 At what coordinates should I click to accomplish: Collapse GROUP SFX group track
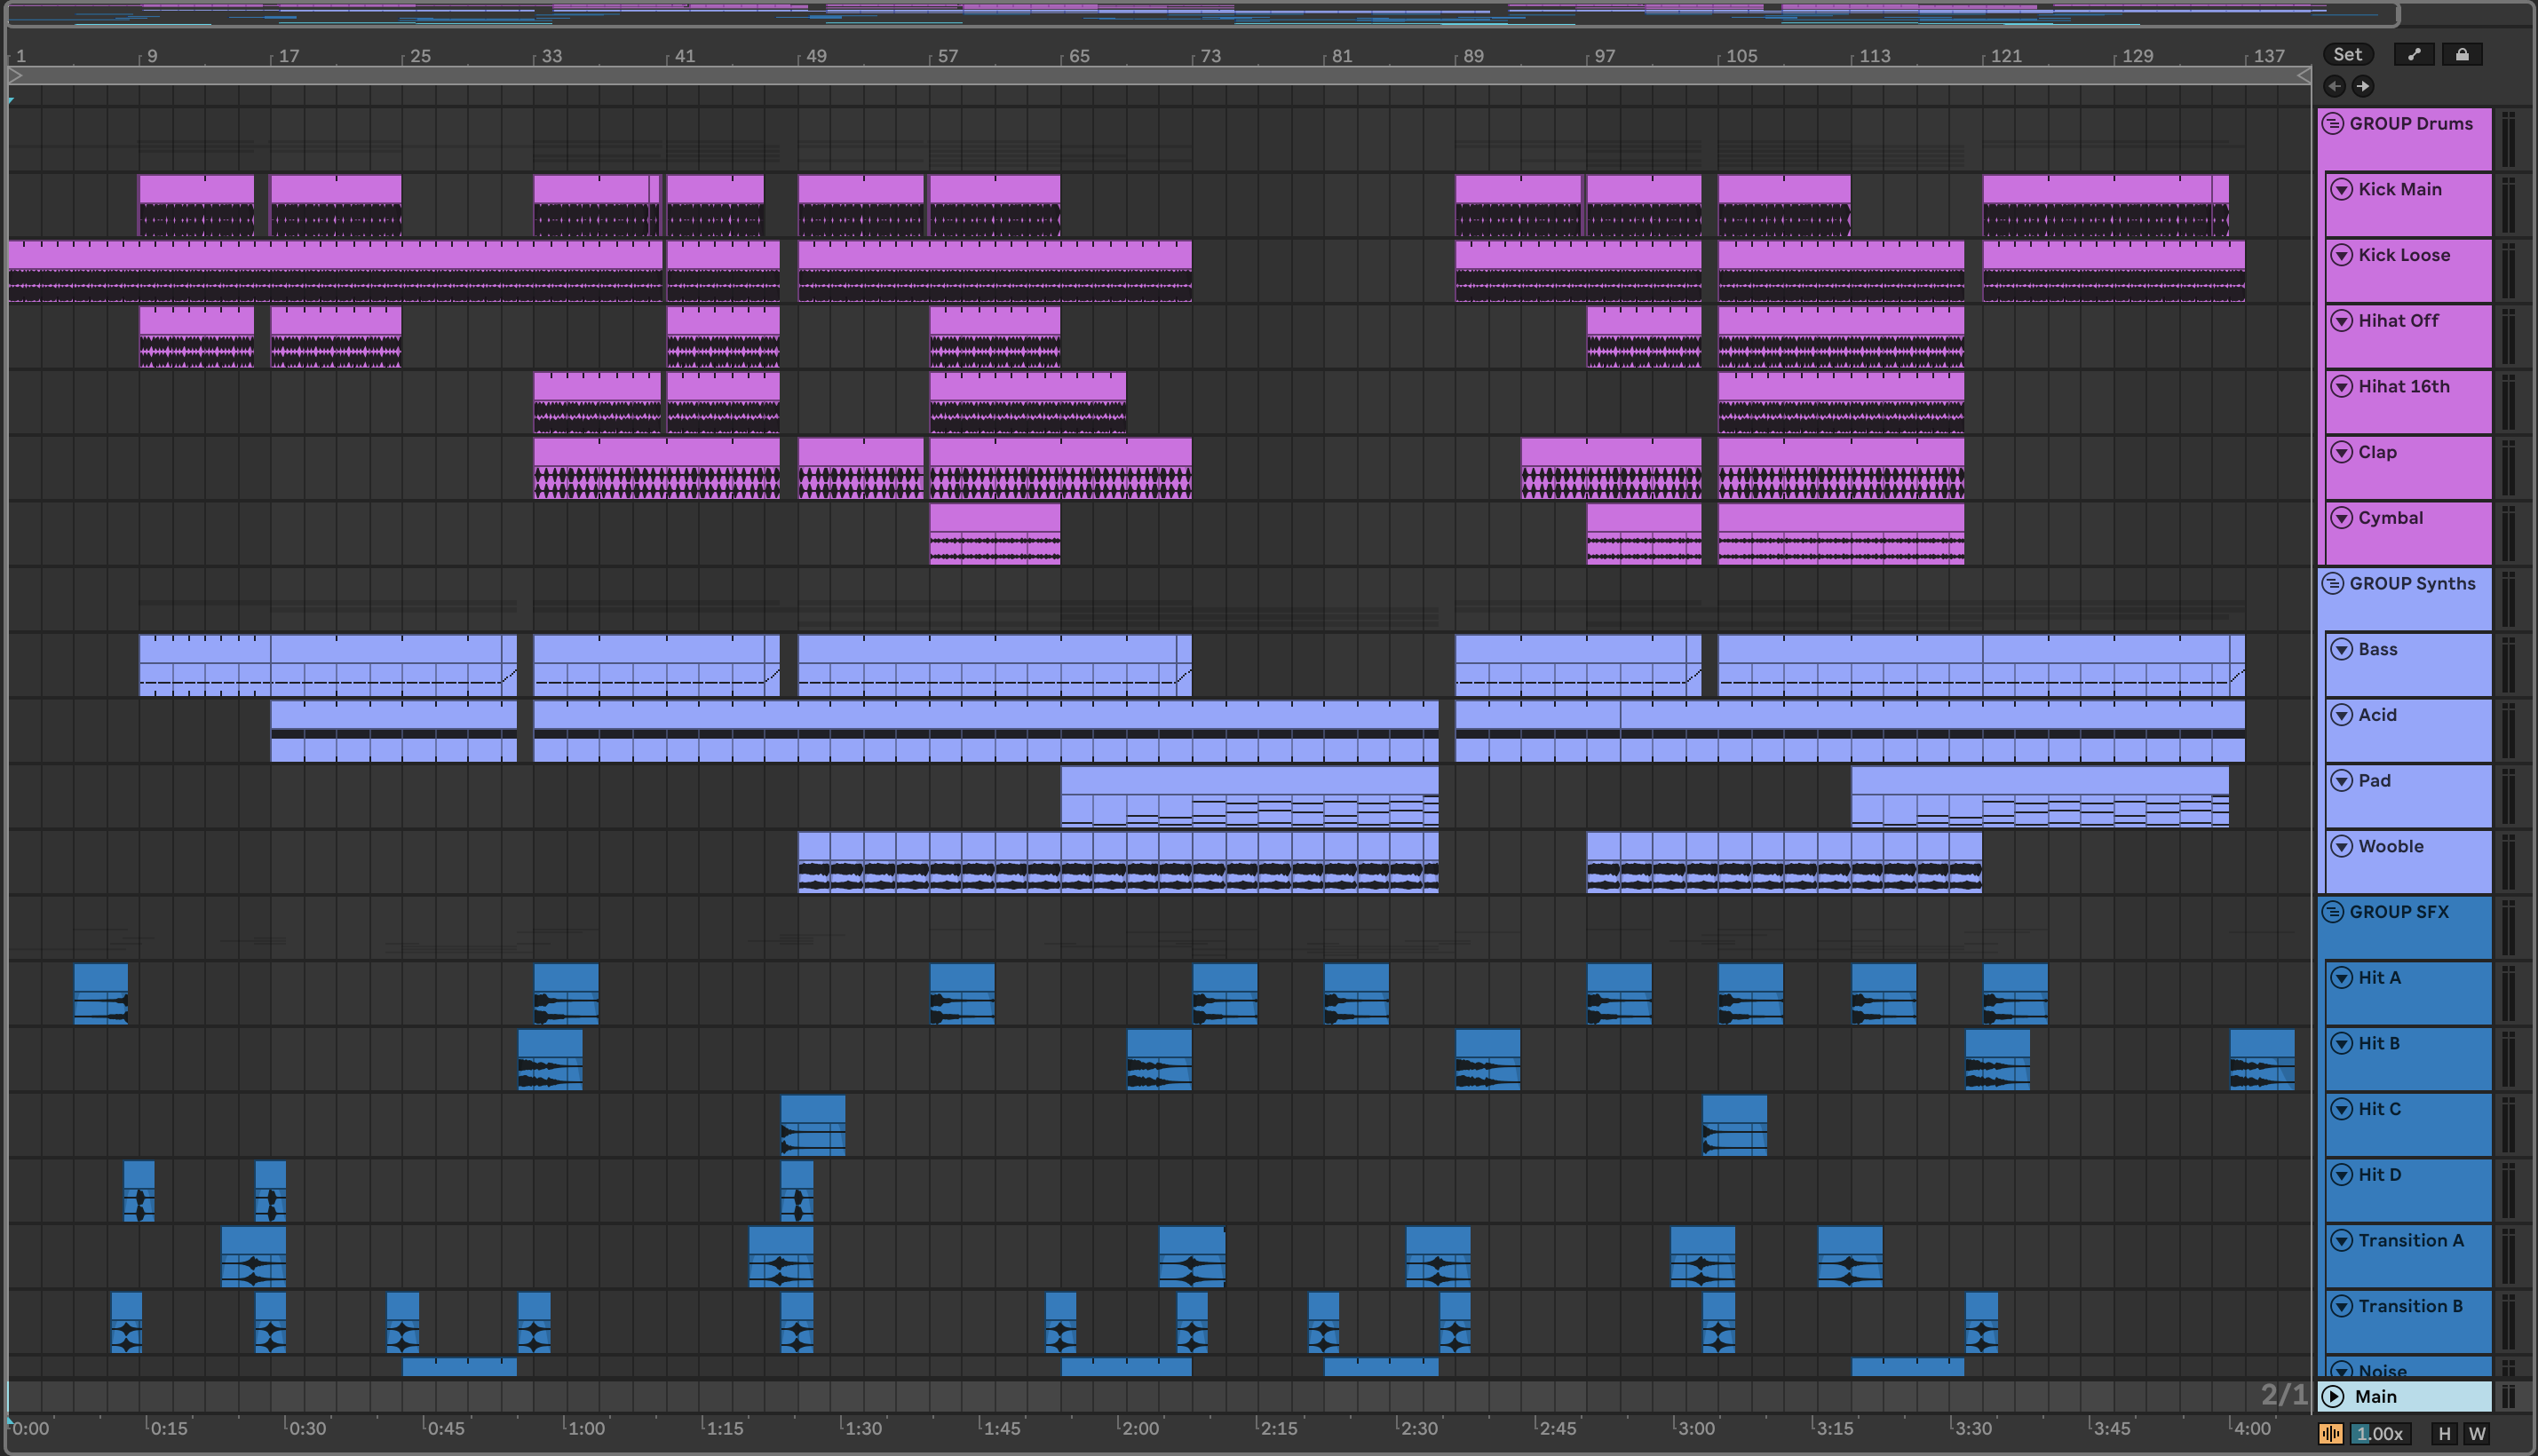click(2333, 912)
